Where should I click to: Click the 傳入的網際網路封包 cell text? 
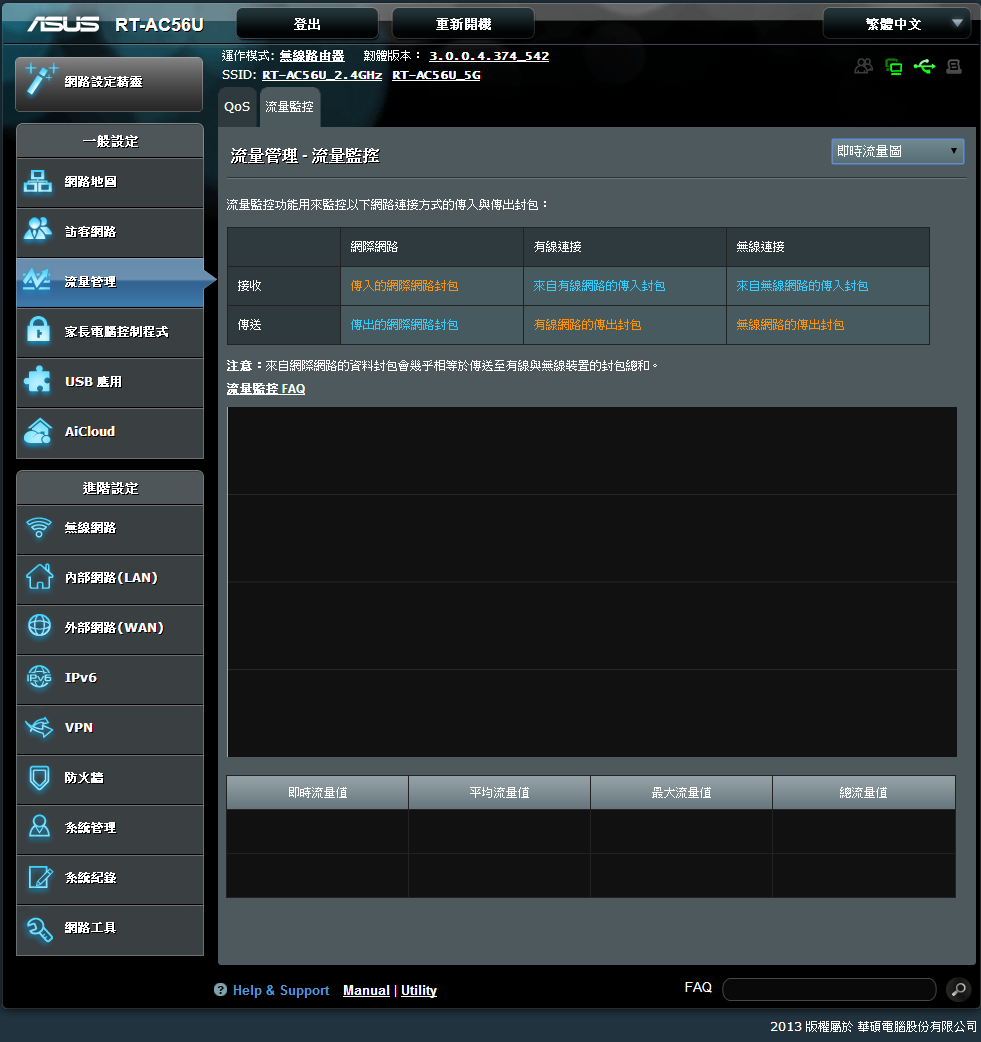pos(404,286)
